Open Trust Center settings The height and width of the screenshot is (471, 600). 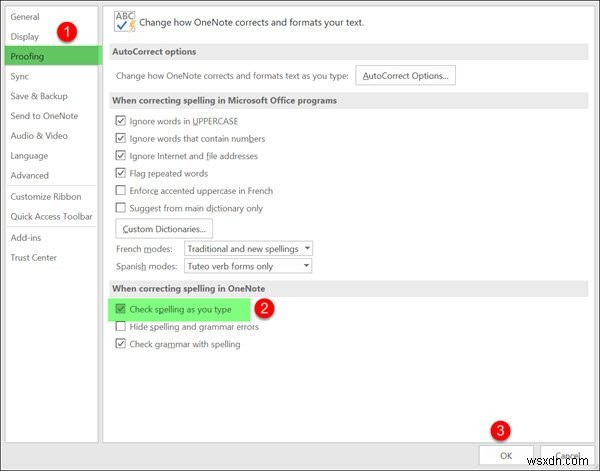click(x=34, y=258)
